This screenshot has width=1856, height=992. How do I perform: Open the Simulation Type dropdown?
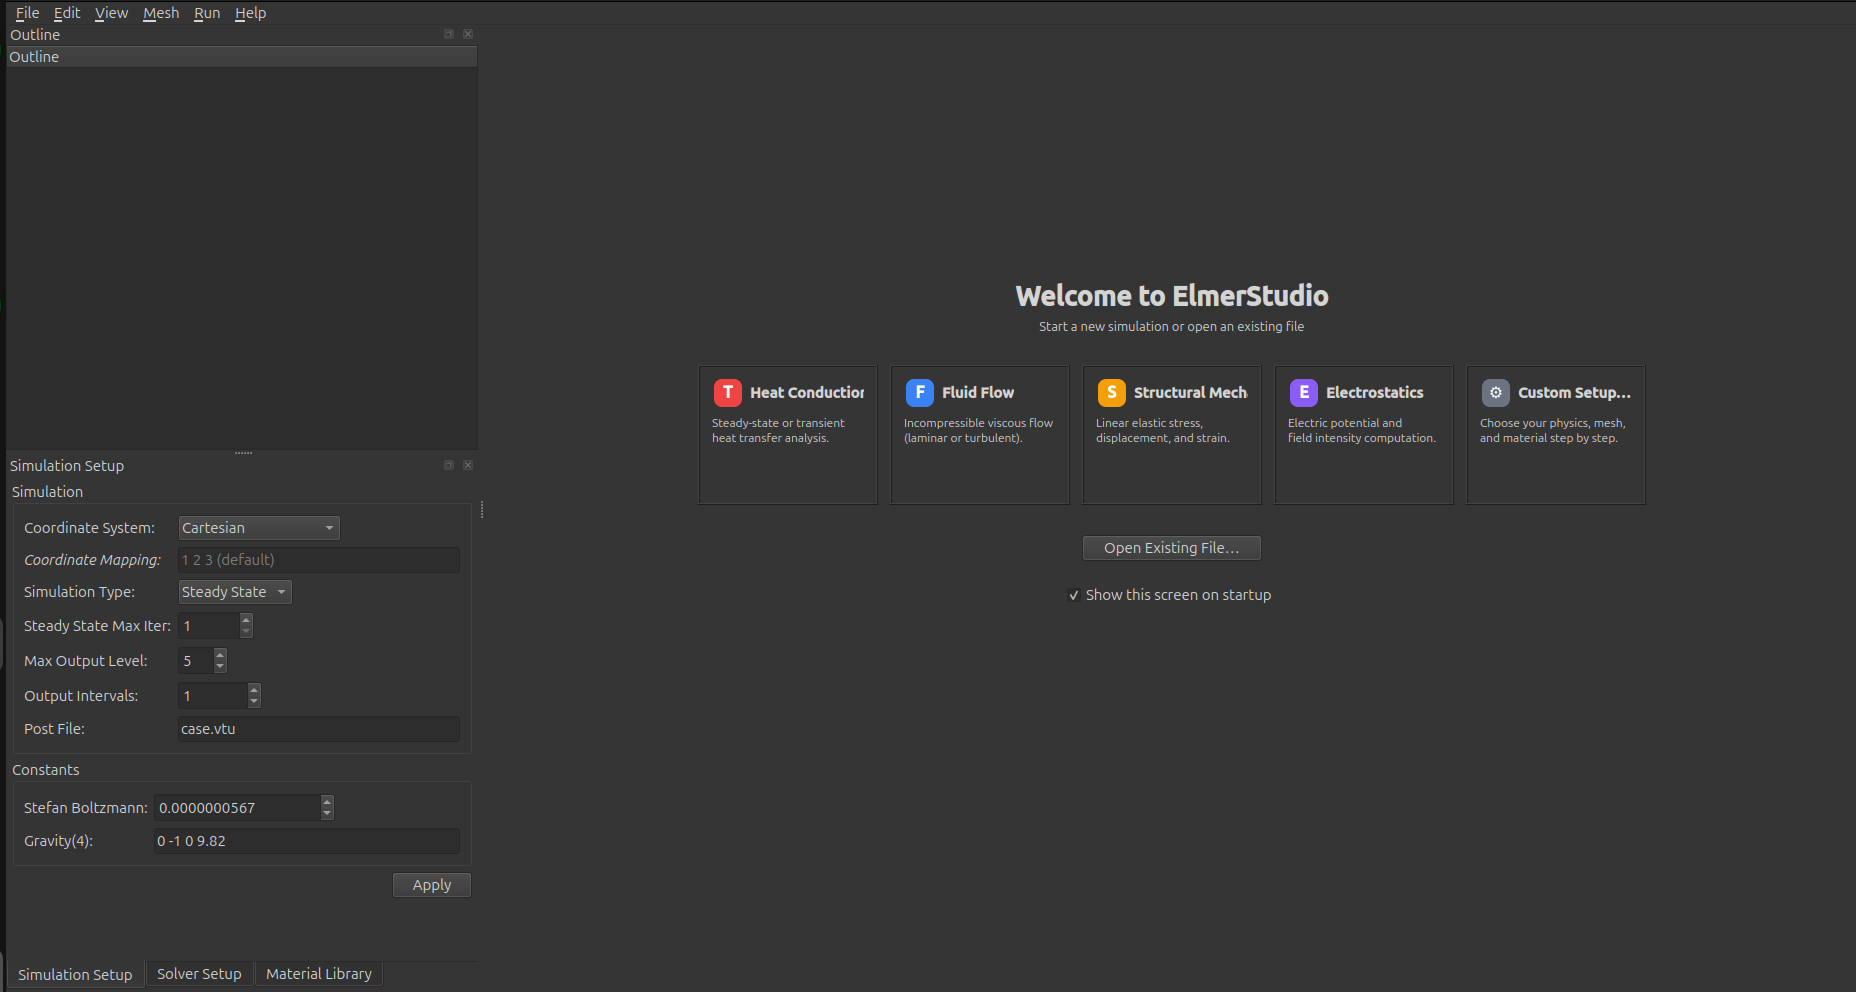235,592
